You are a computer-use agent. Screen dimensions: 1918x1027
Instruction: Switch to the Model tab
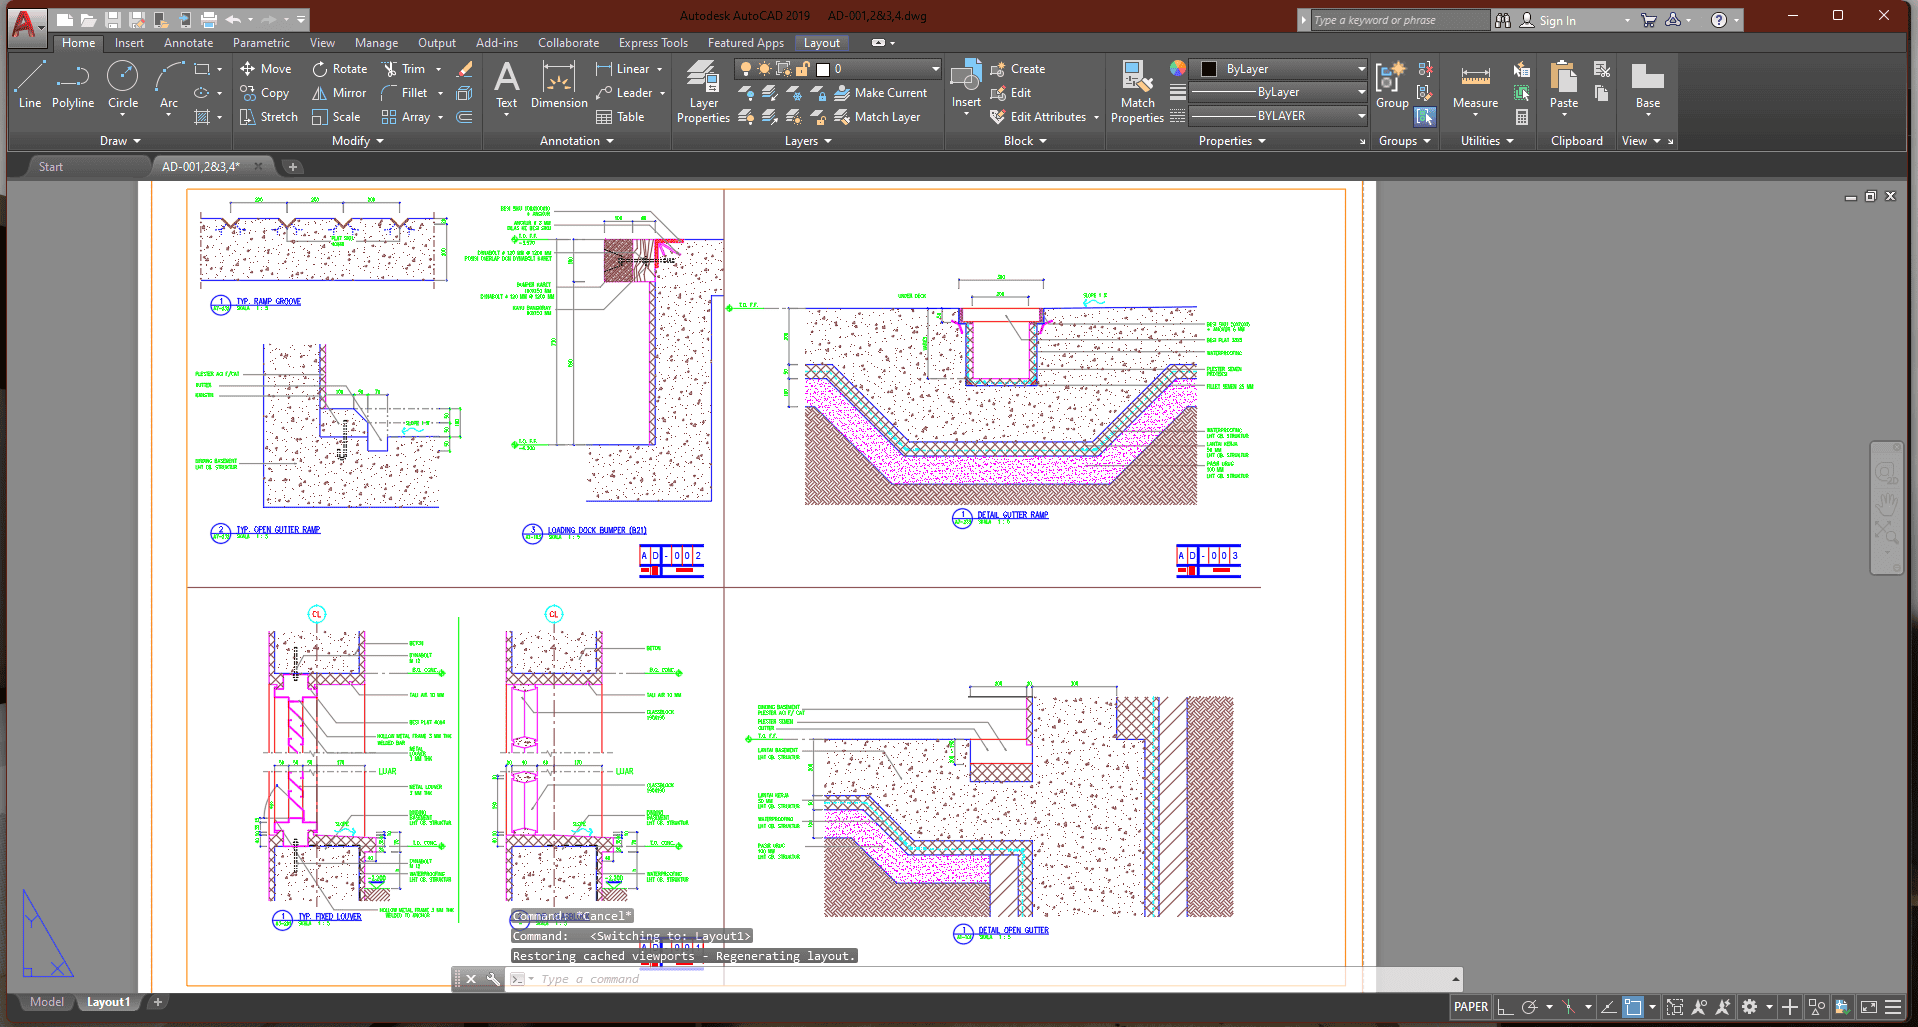(x=46, y=1002)
